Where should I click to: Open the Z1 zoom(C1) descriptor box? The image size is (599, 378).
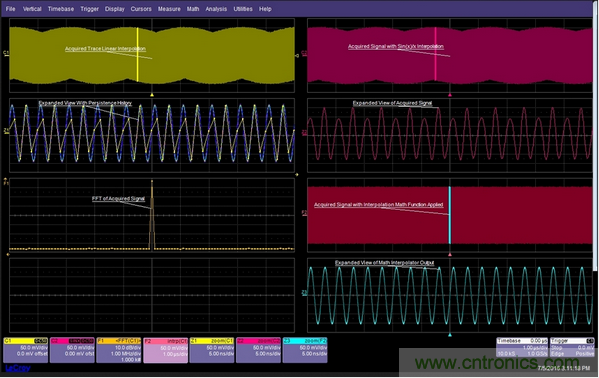212,350
